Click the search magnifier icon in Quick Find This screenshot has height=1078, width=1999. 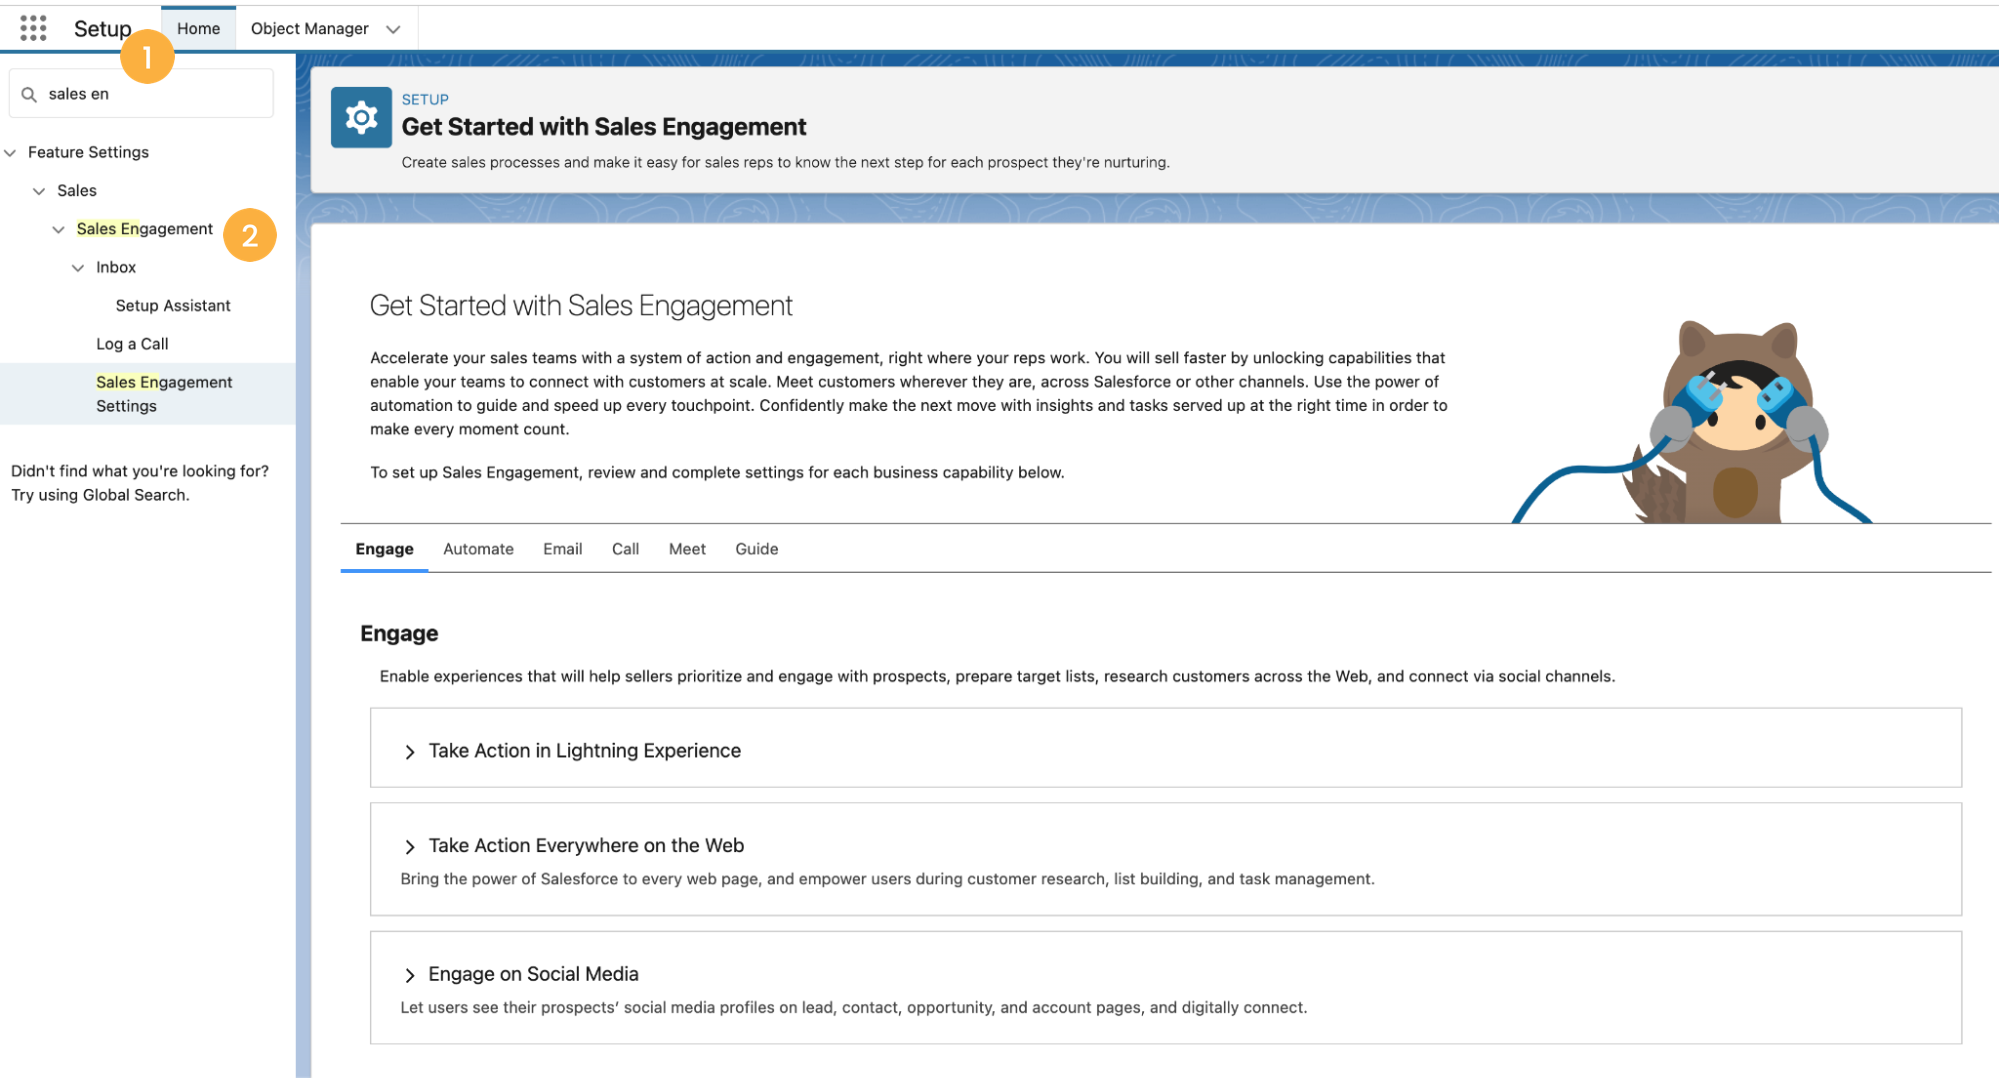click(29, 94)
